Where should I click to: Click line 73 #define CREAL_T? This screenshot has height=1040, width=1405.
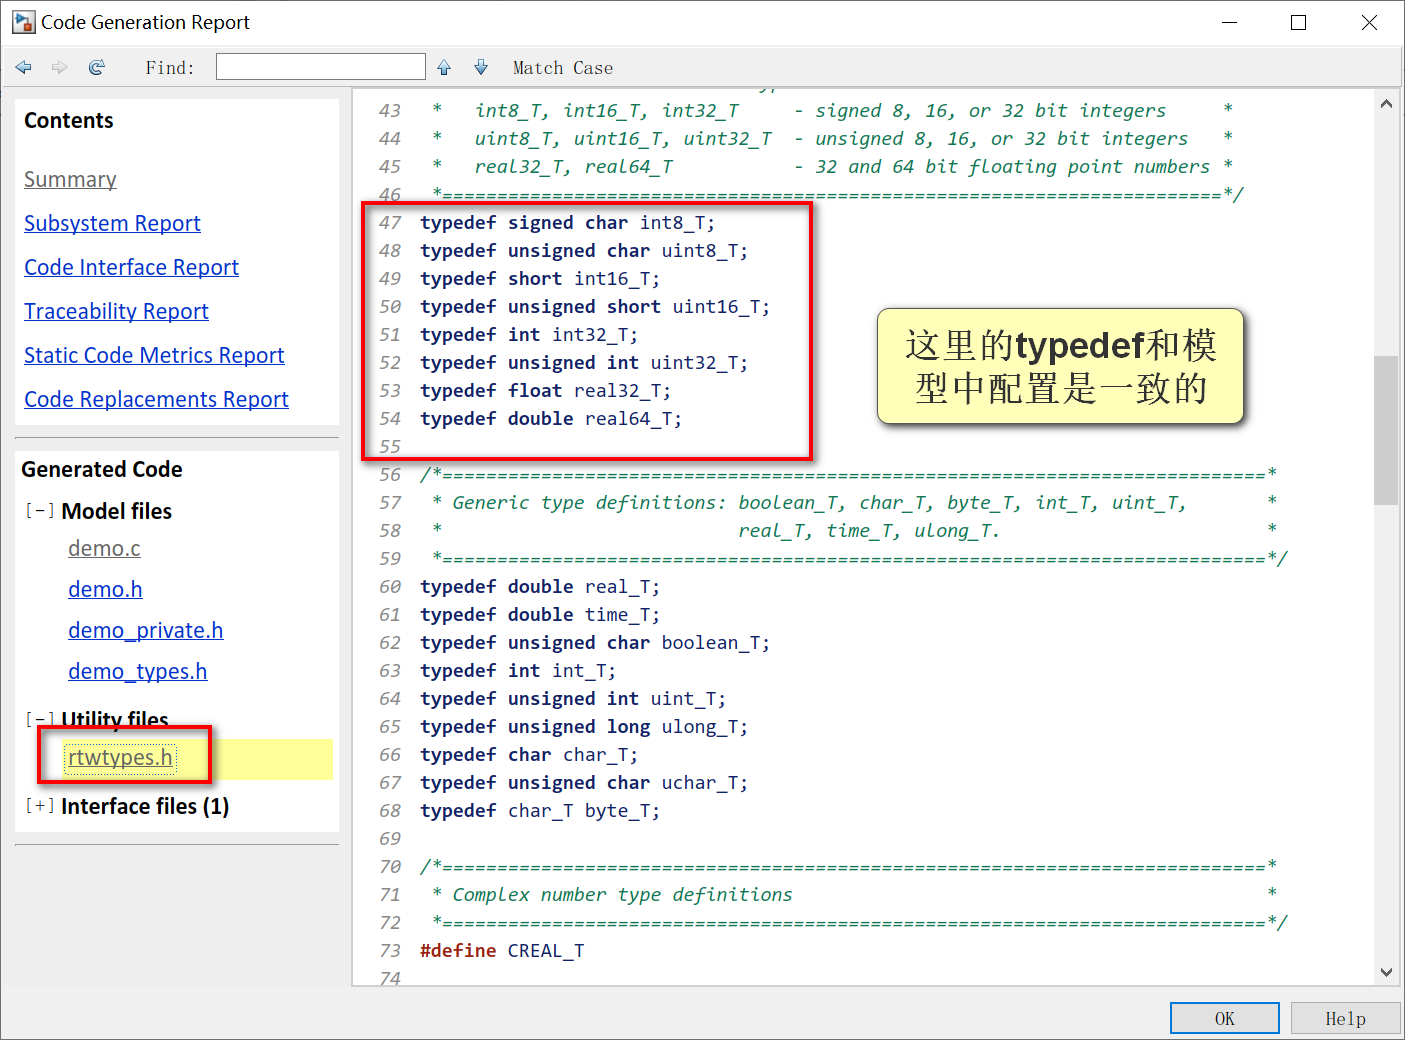pyautogui.click(x=502, y=951)
